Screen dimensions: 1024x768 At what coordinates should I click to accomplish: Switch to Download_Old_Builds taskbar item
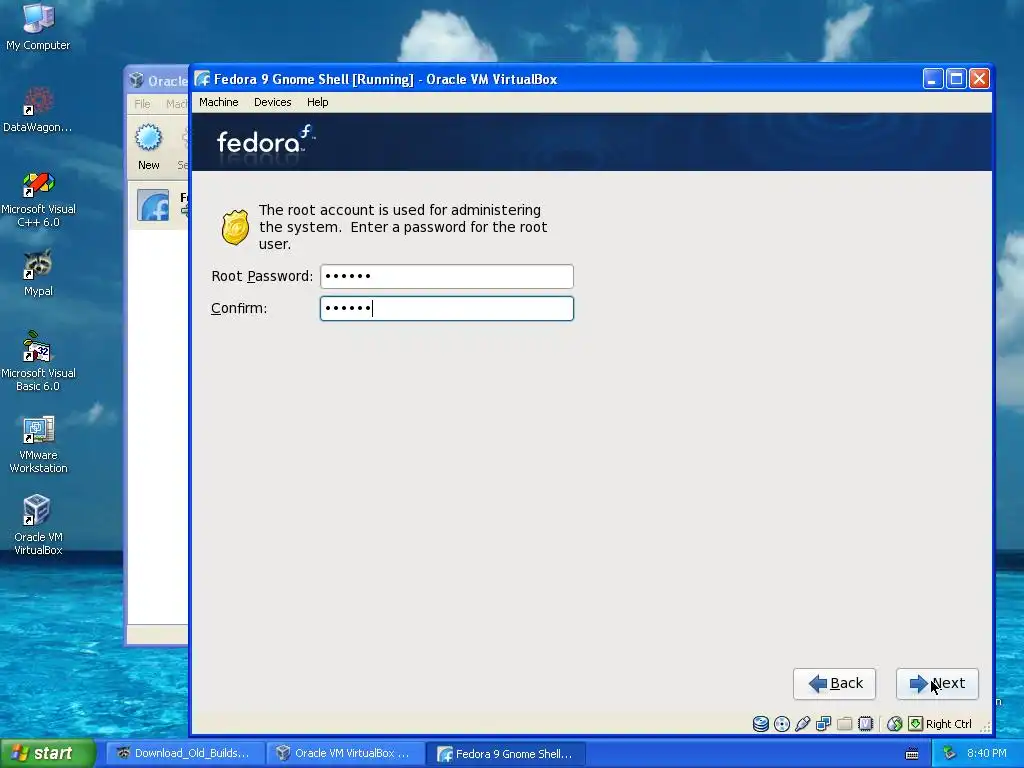click(x=185, y=753)
